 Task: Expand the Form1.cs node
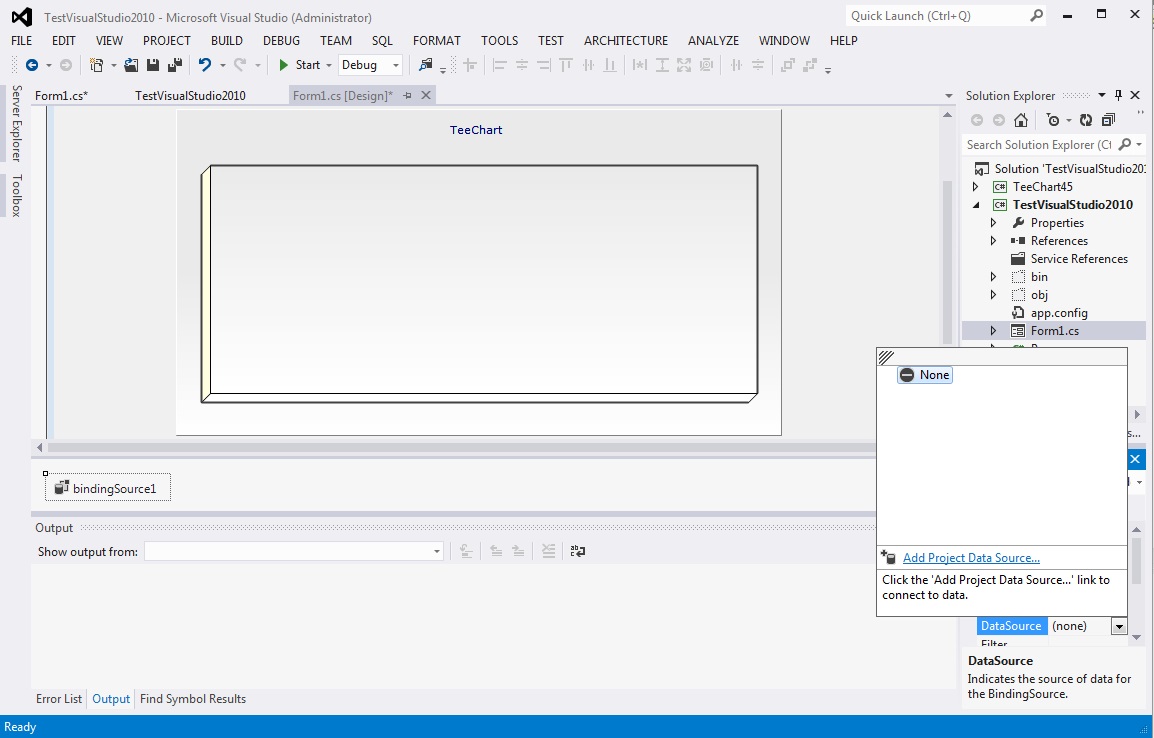coord(994,330)
